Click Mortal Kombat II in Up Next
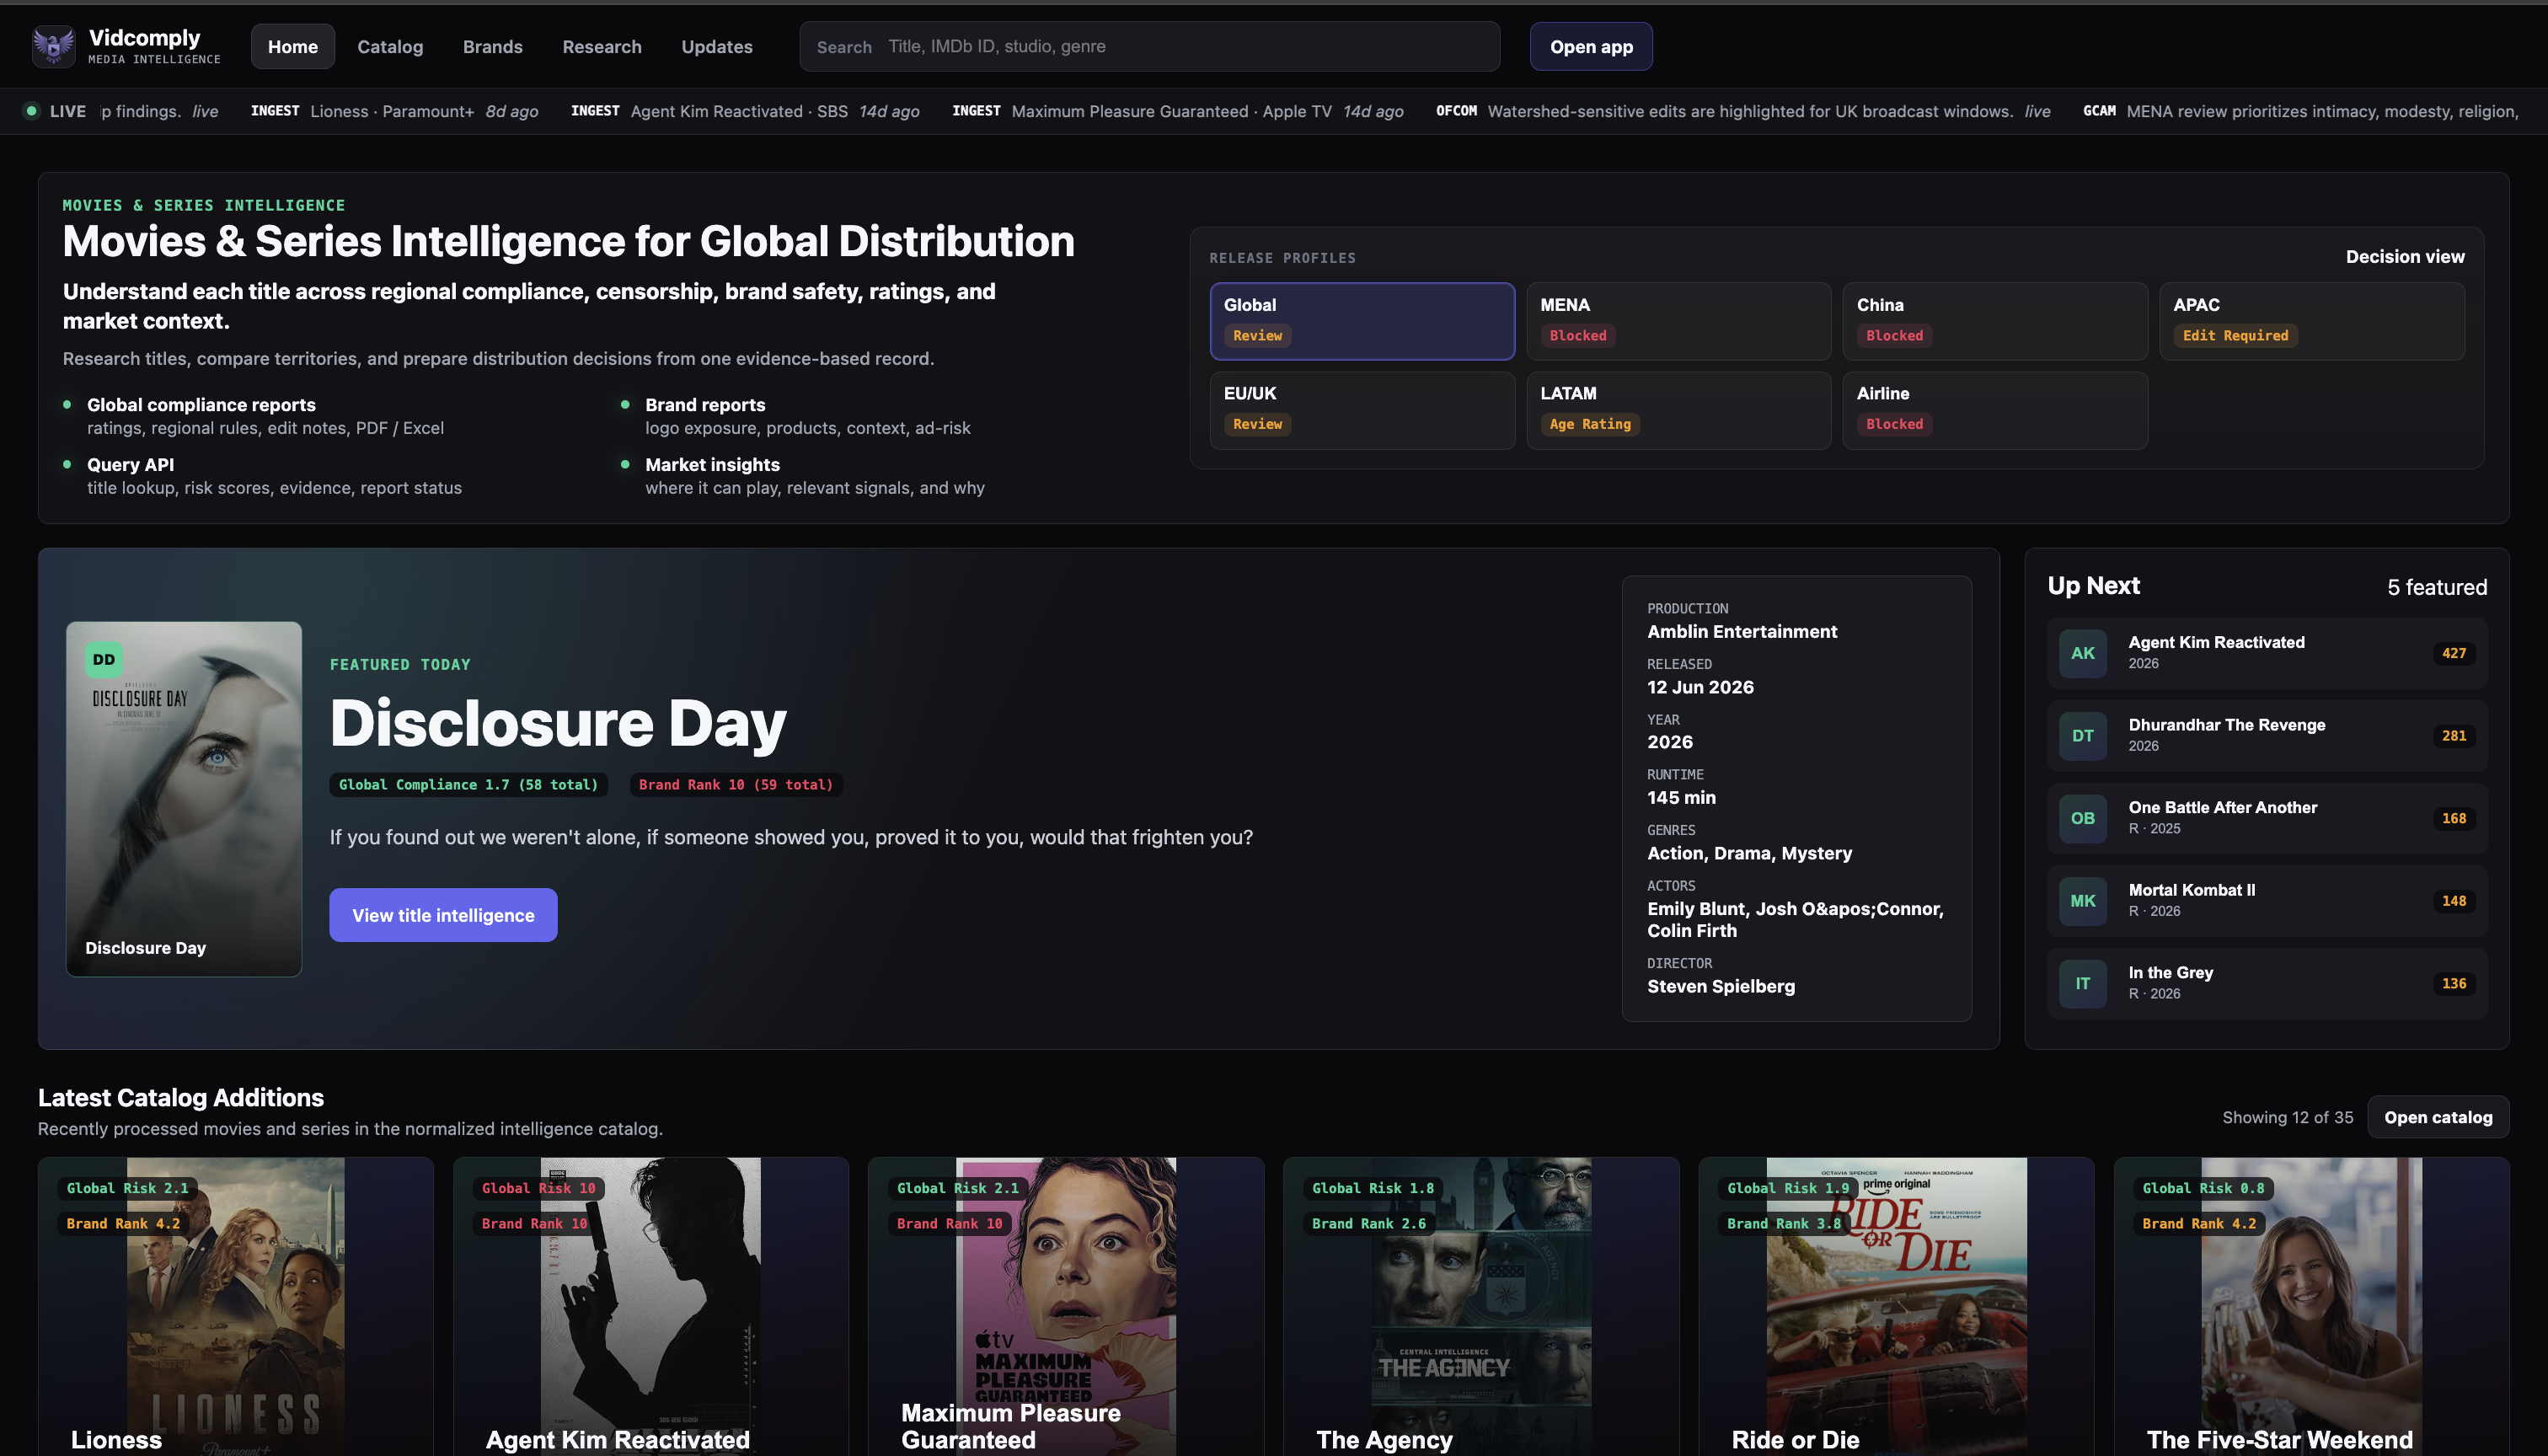 click(2267, 901)
